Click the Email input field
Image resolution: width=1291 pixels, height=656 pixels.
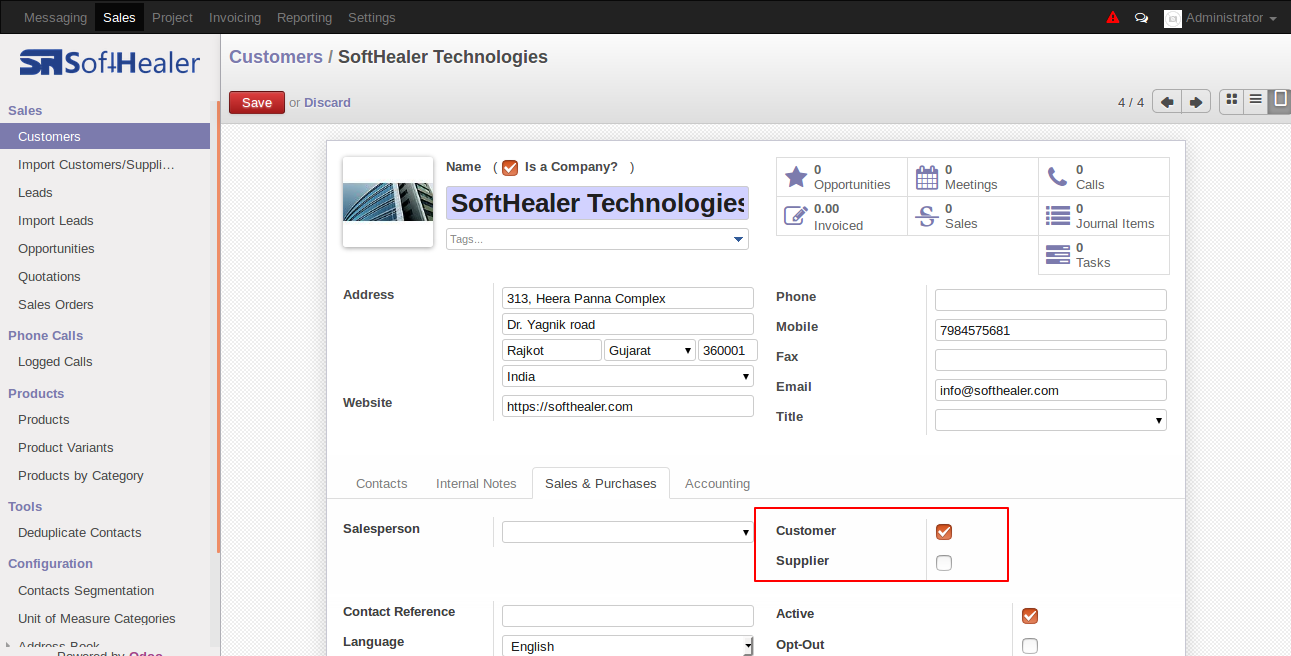click(x=1051, y=390)
